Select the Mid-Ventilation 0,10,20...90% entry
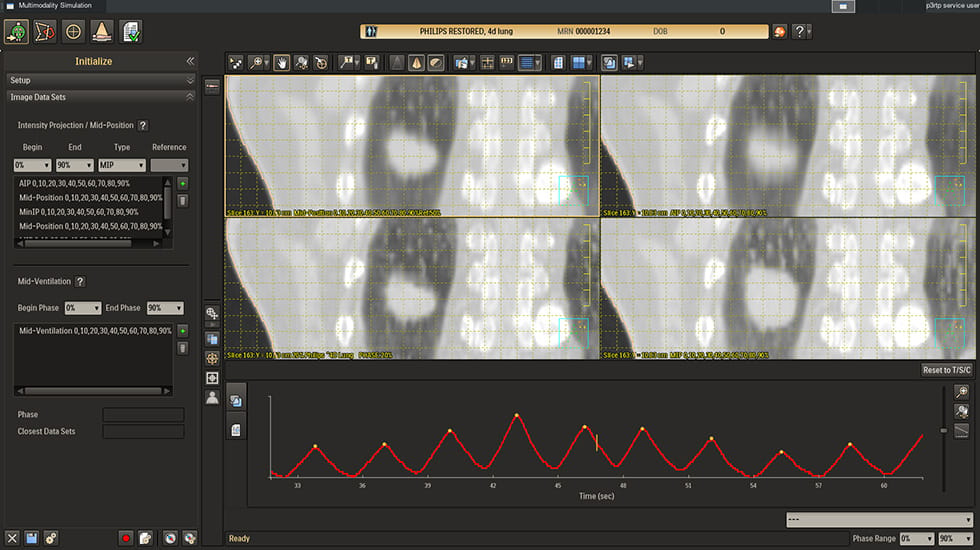The height and width of the screenshot is (550, 980). tap(94, 331)
